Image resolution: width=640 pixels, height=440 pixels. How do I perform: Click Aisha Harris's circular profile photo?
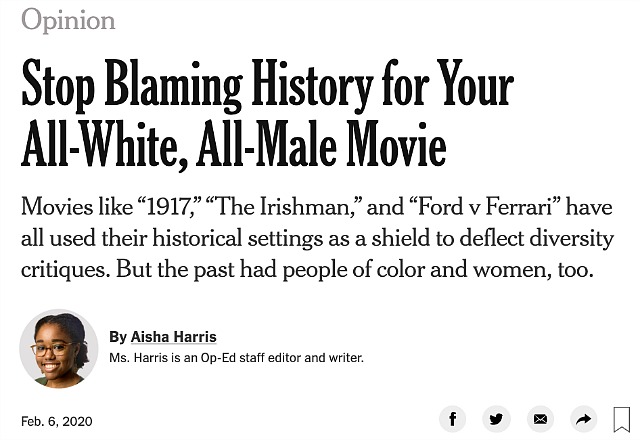click(59, 349)
